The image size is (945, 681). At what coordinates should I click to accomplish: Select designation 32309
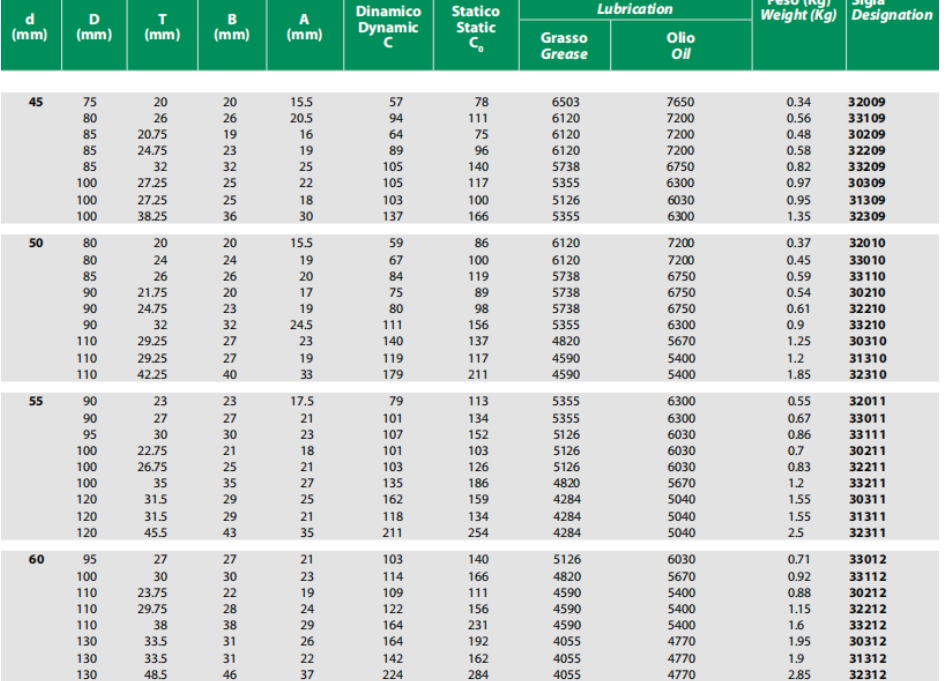(867, 216)
